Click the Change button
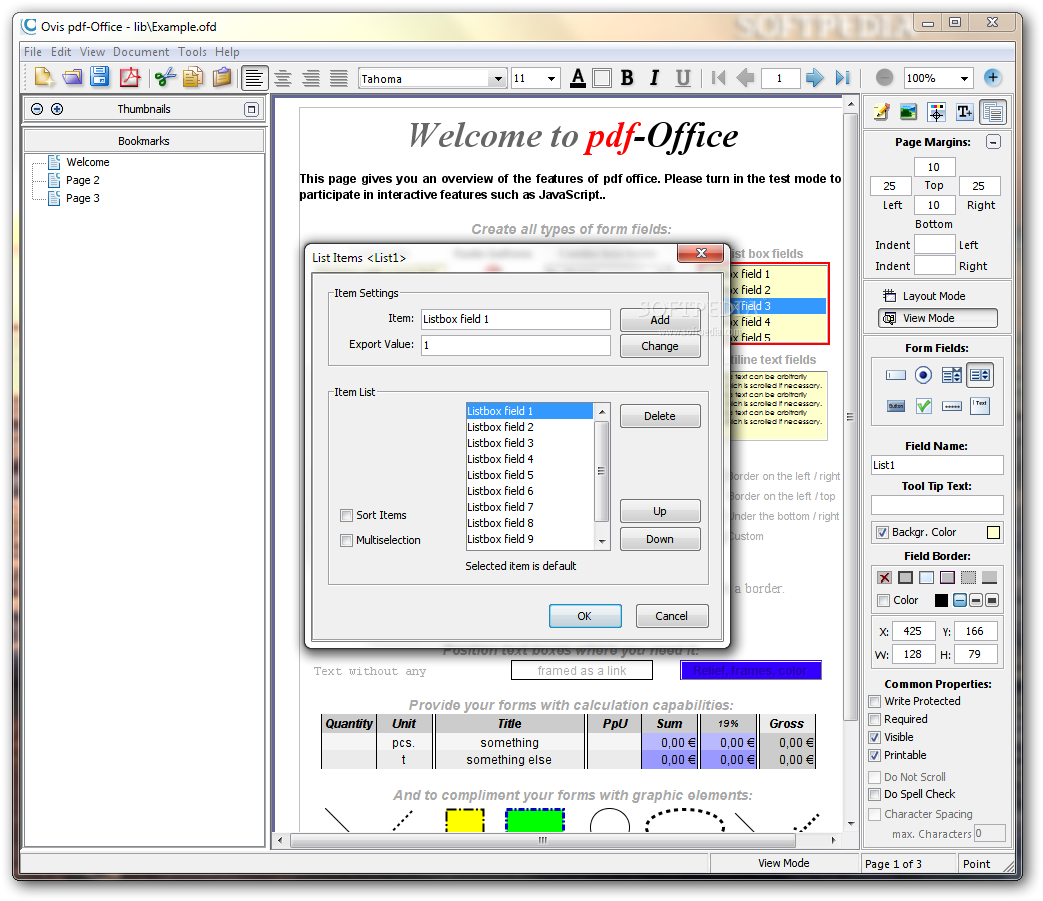This screenshot has width=1043, height=901. [660, 346]
